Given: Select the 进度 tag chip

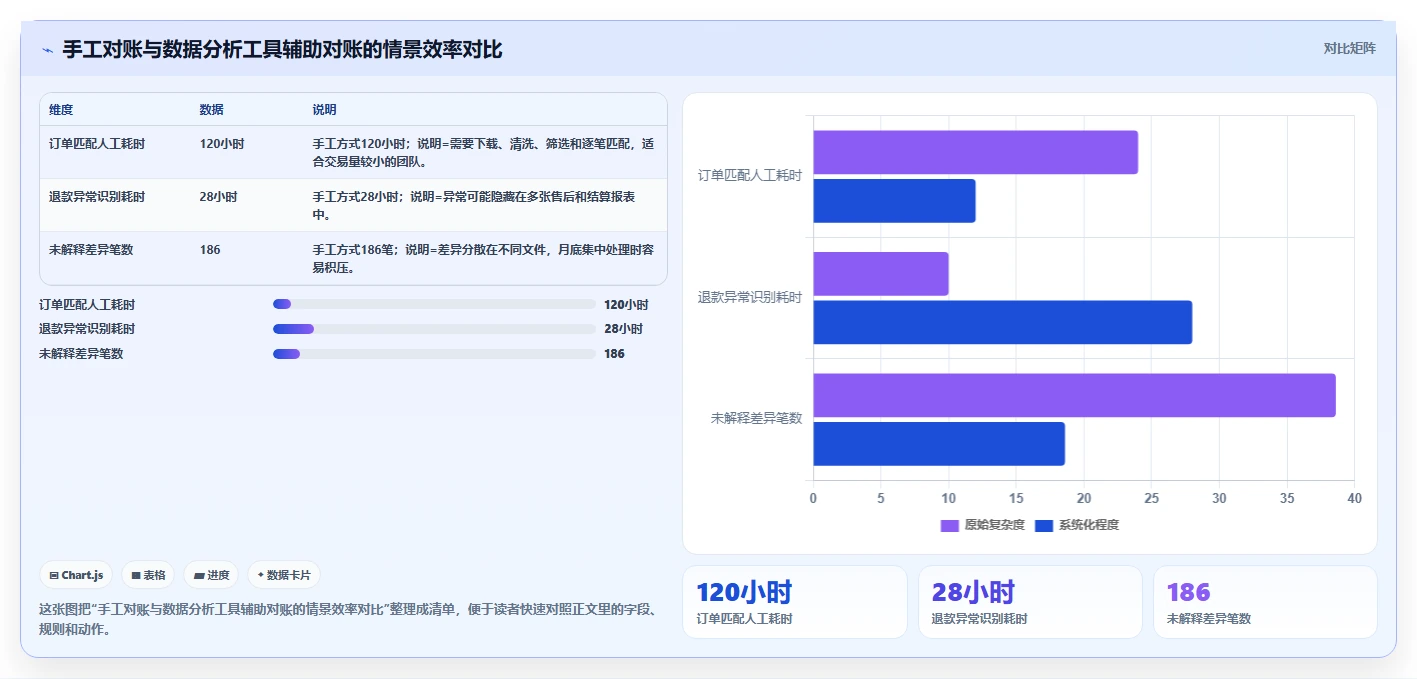Looking at the screenshot, I should tap(211, 575).
